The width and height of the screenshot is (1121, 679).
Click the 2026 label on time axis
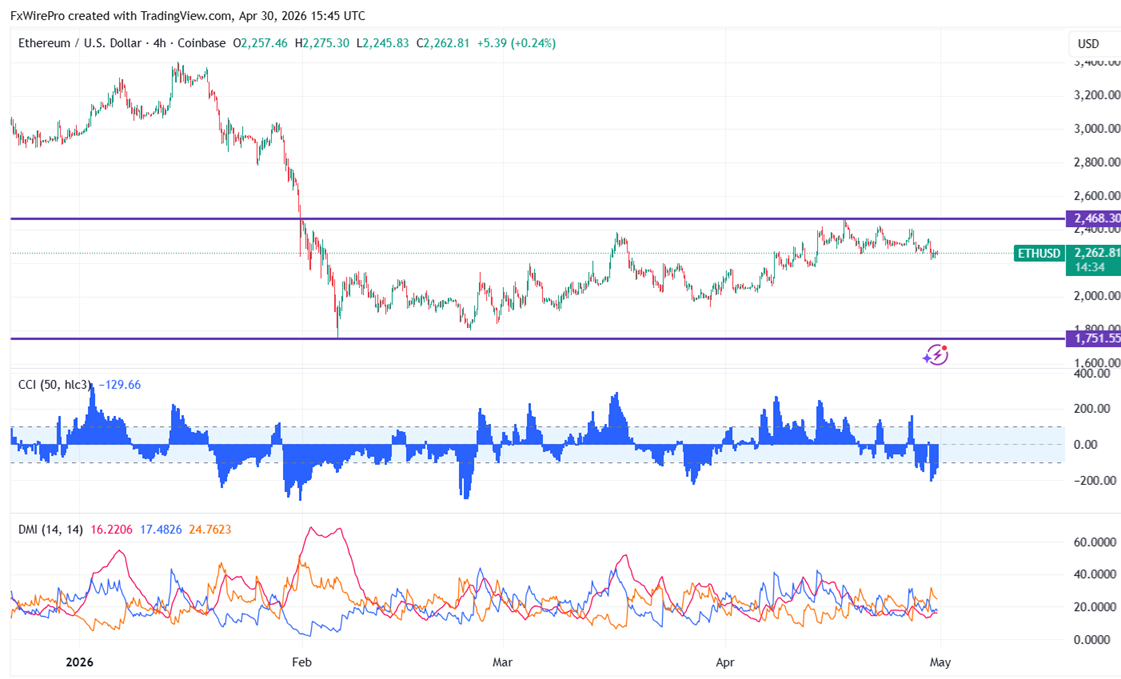point(79,663)
